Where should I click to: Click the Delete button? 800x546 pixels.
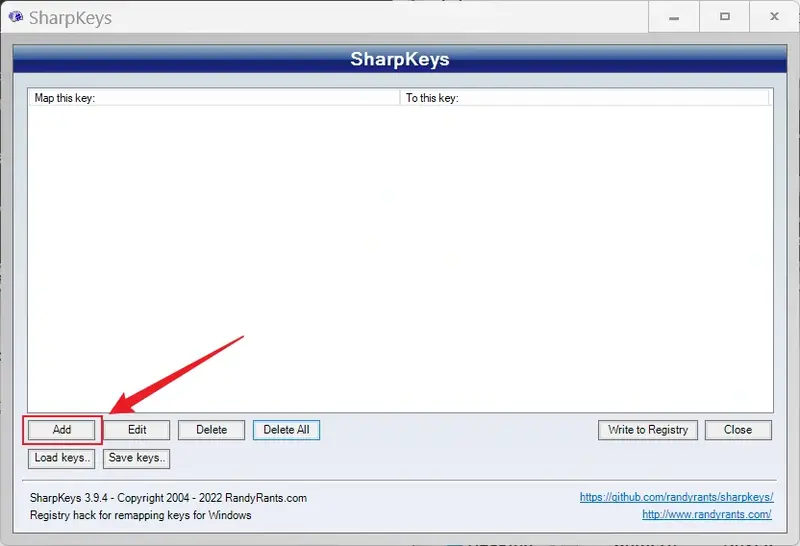pyautogui.click(x=211, y=430)
